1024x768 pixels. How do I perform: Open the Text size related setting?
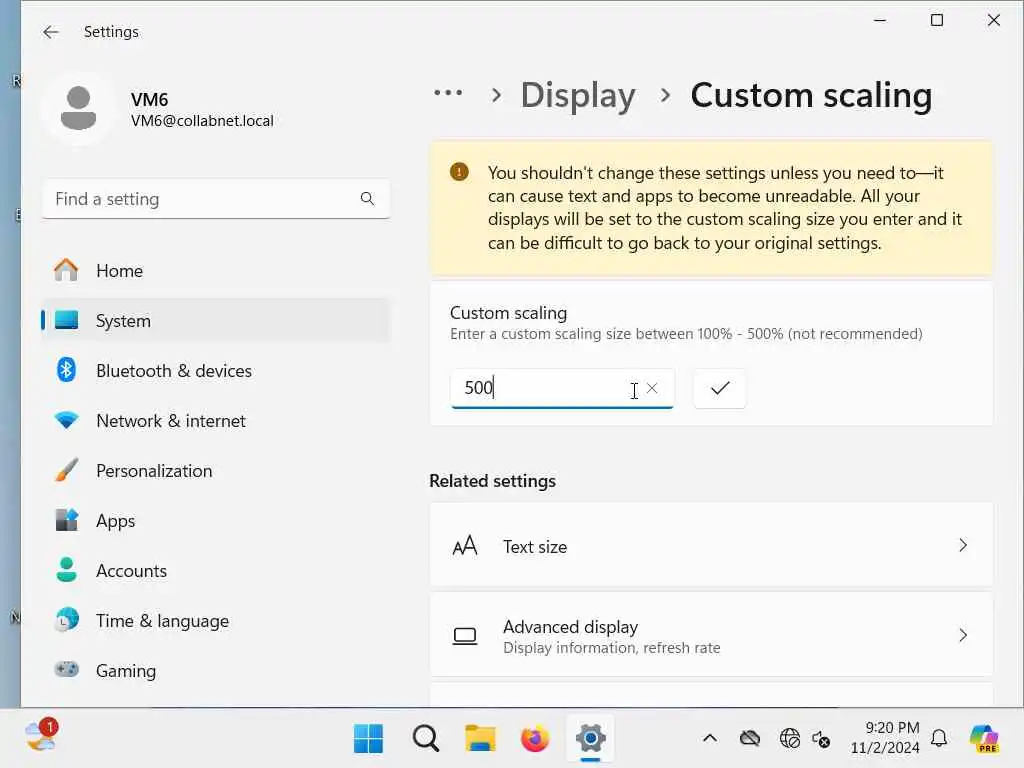tap(711, 546)
